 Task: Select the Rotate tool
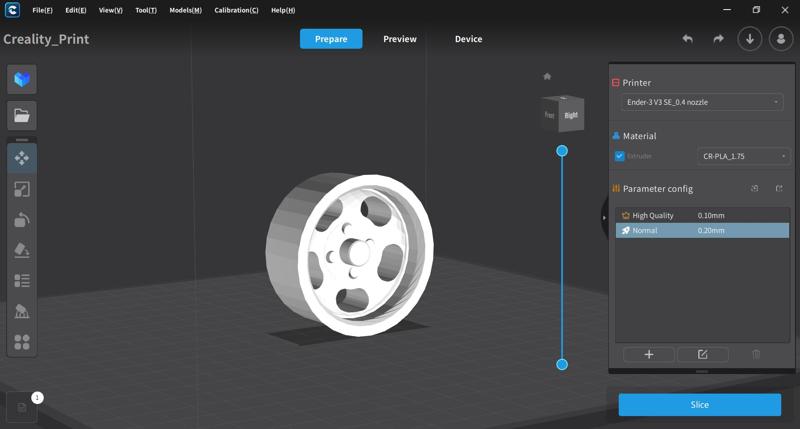tap(22, 220)
